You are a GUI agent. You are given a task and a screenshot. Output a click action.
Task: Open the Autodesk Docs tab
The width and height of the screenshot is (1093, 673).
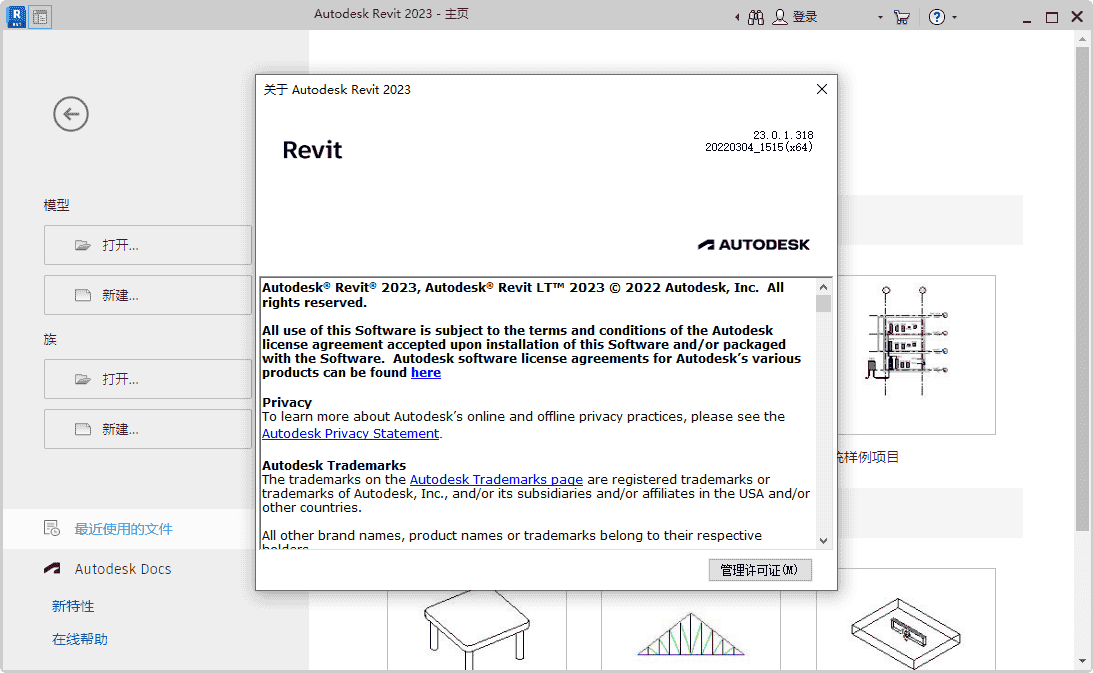(122, 569)
